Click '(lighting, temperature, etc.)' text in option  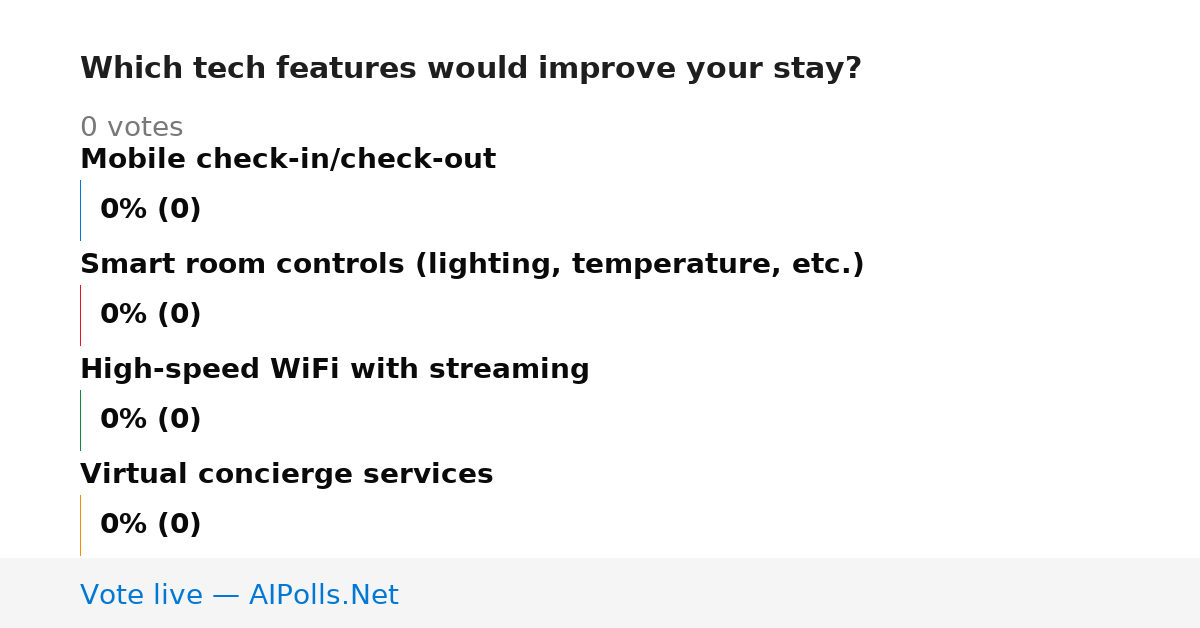640,265
